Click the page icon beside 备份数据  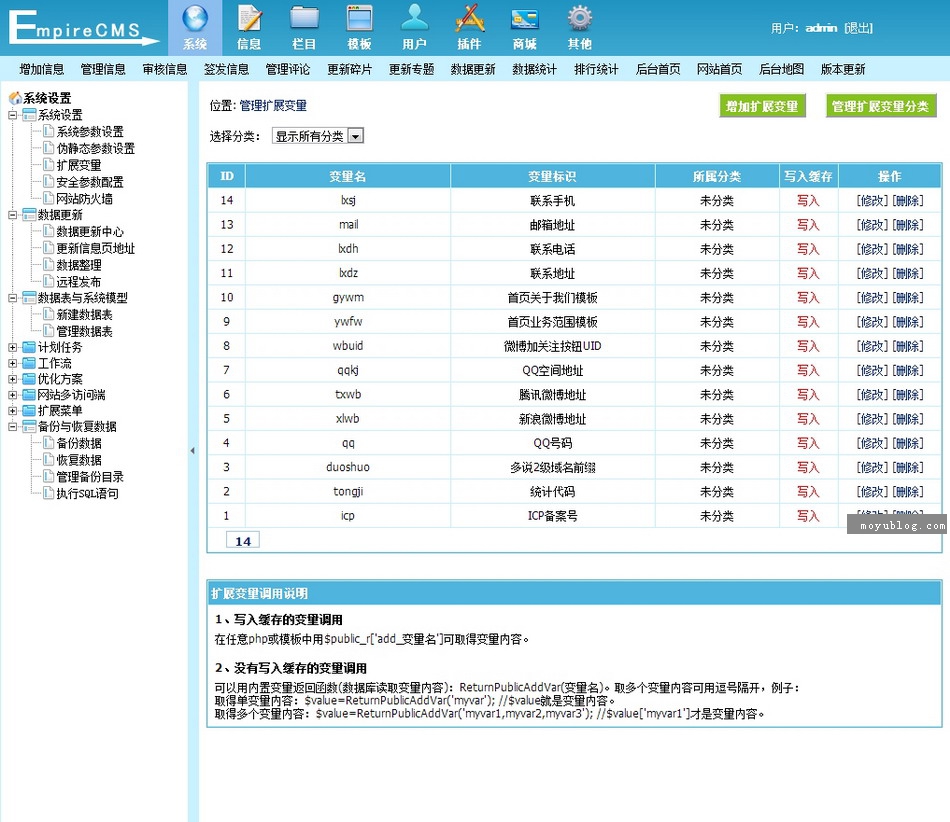tap(48, 442)
